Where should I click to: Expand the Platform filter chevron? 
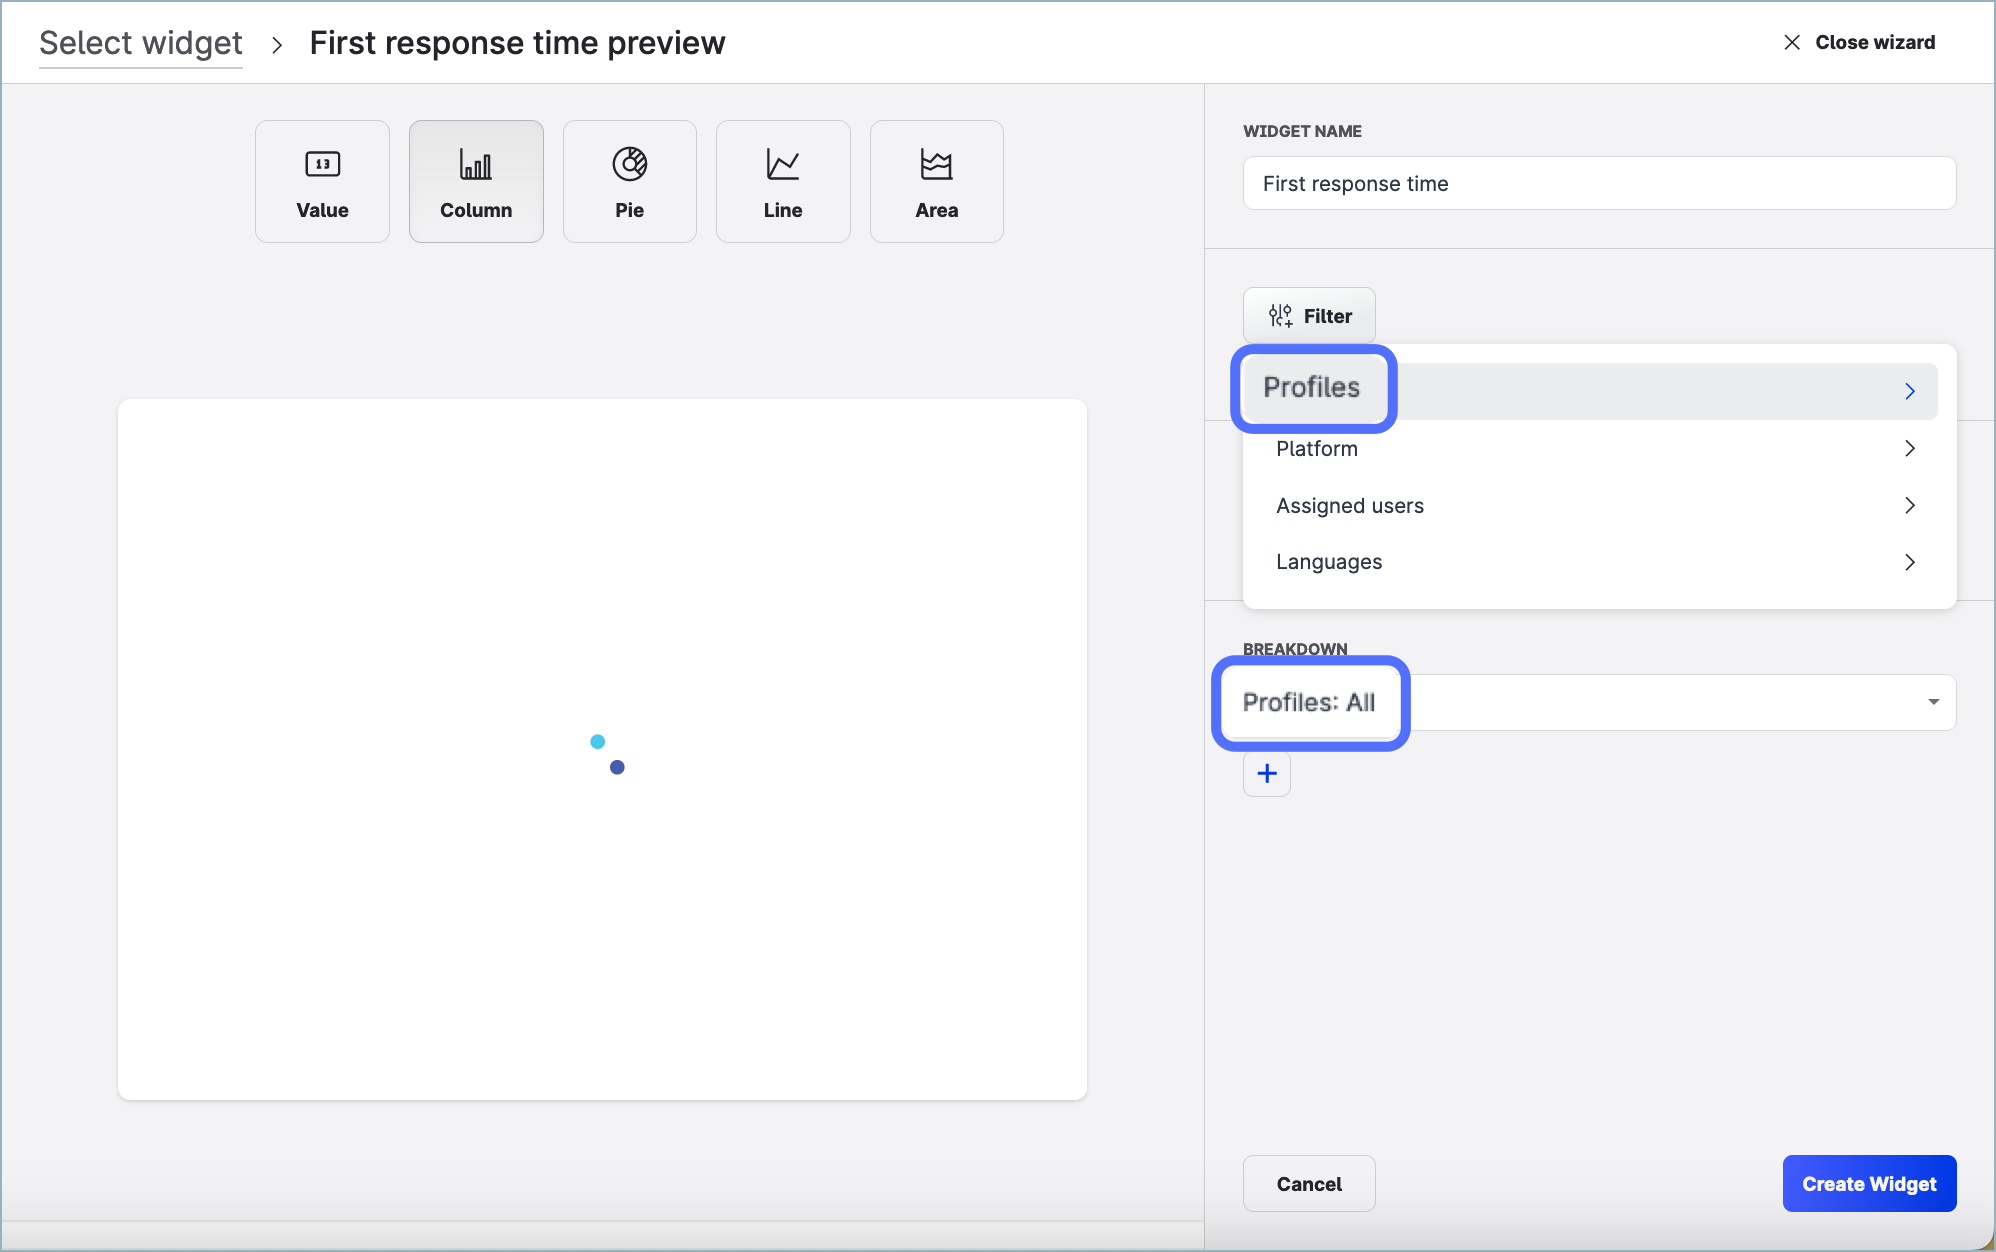[x=1909, y=449]
